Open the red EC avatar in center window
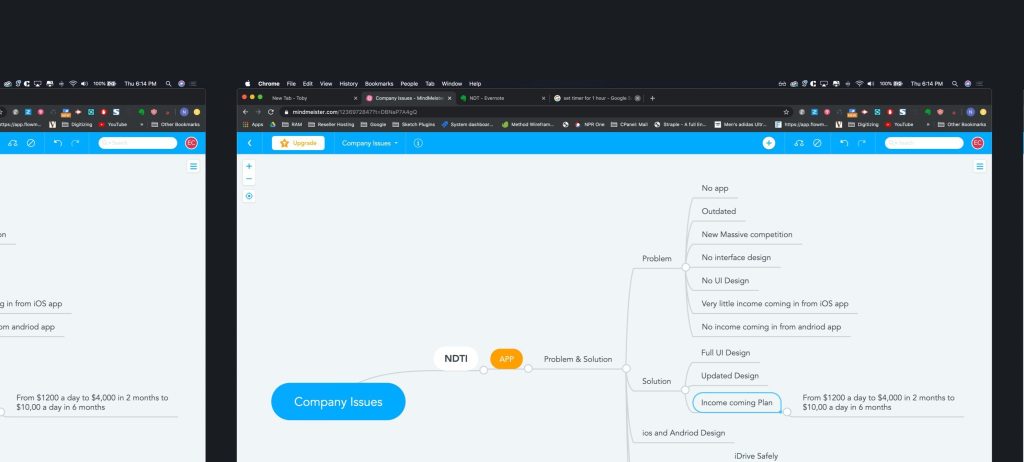This screenshot has width=1024, height=462. tap(977, 143)
